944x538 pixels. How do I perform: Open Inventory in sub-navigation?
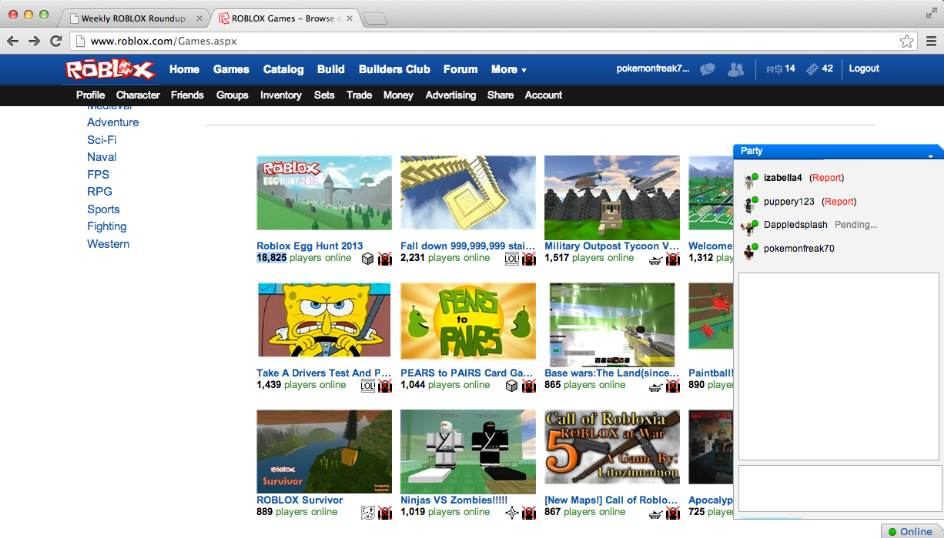pyautogui.click(x=281, y=95)
